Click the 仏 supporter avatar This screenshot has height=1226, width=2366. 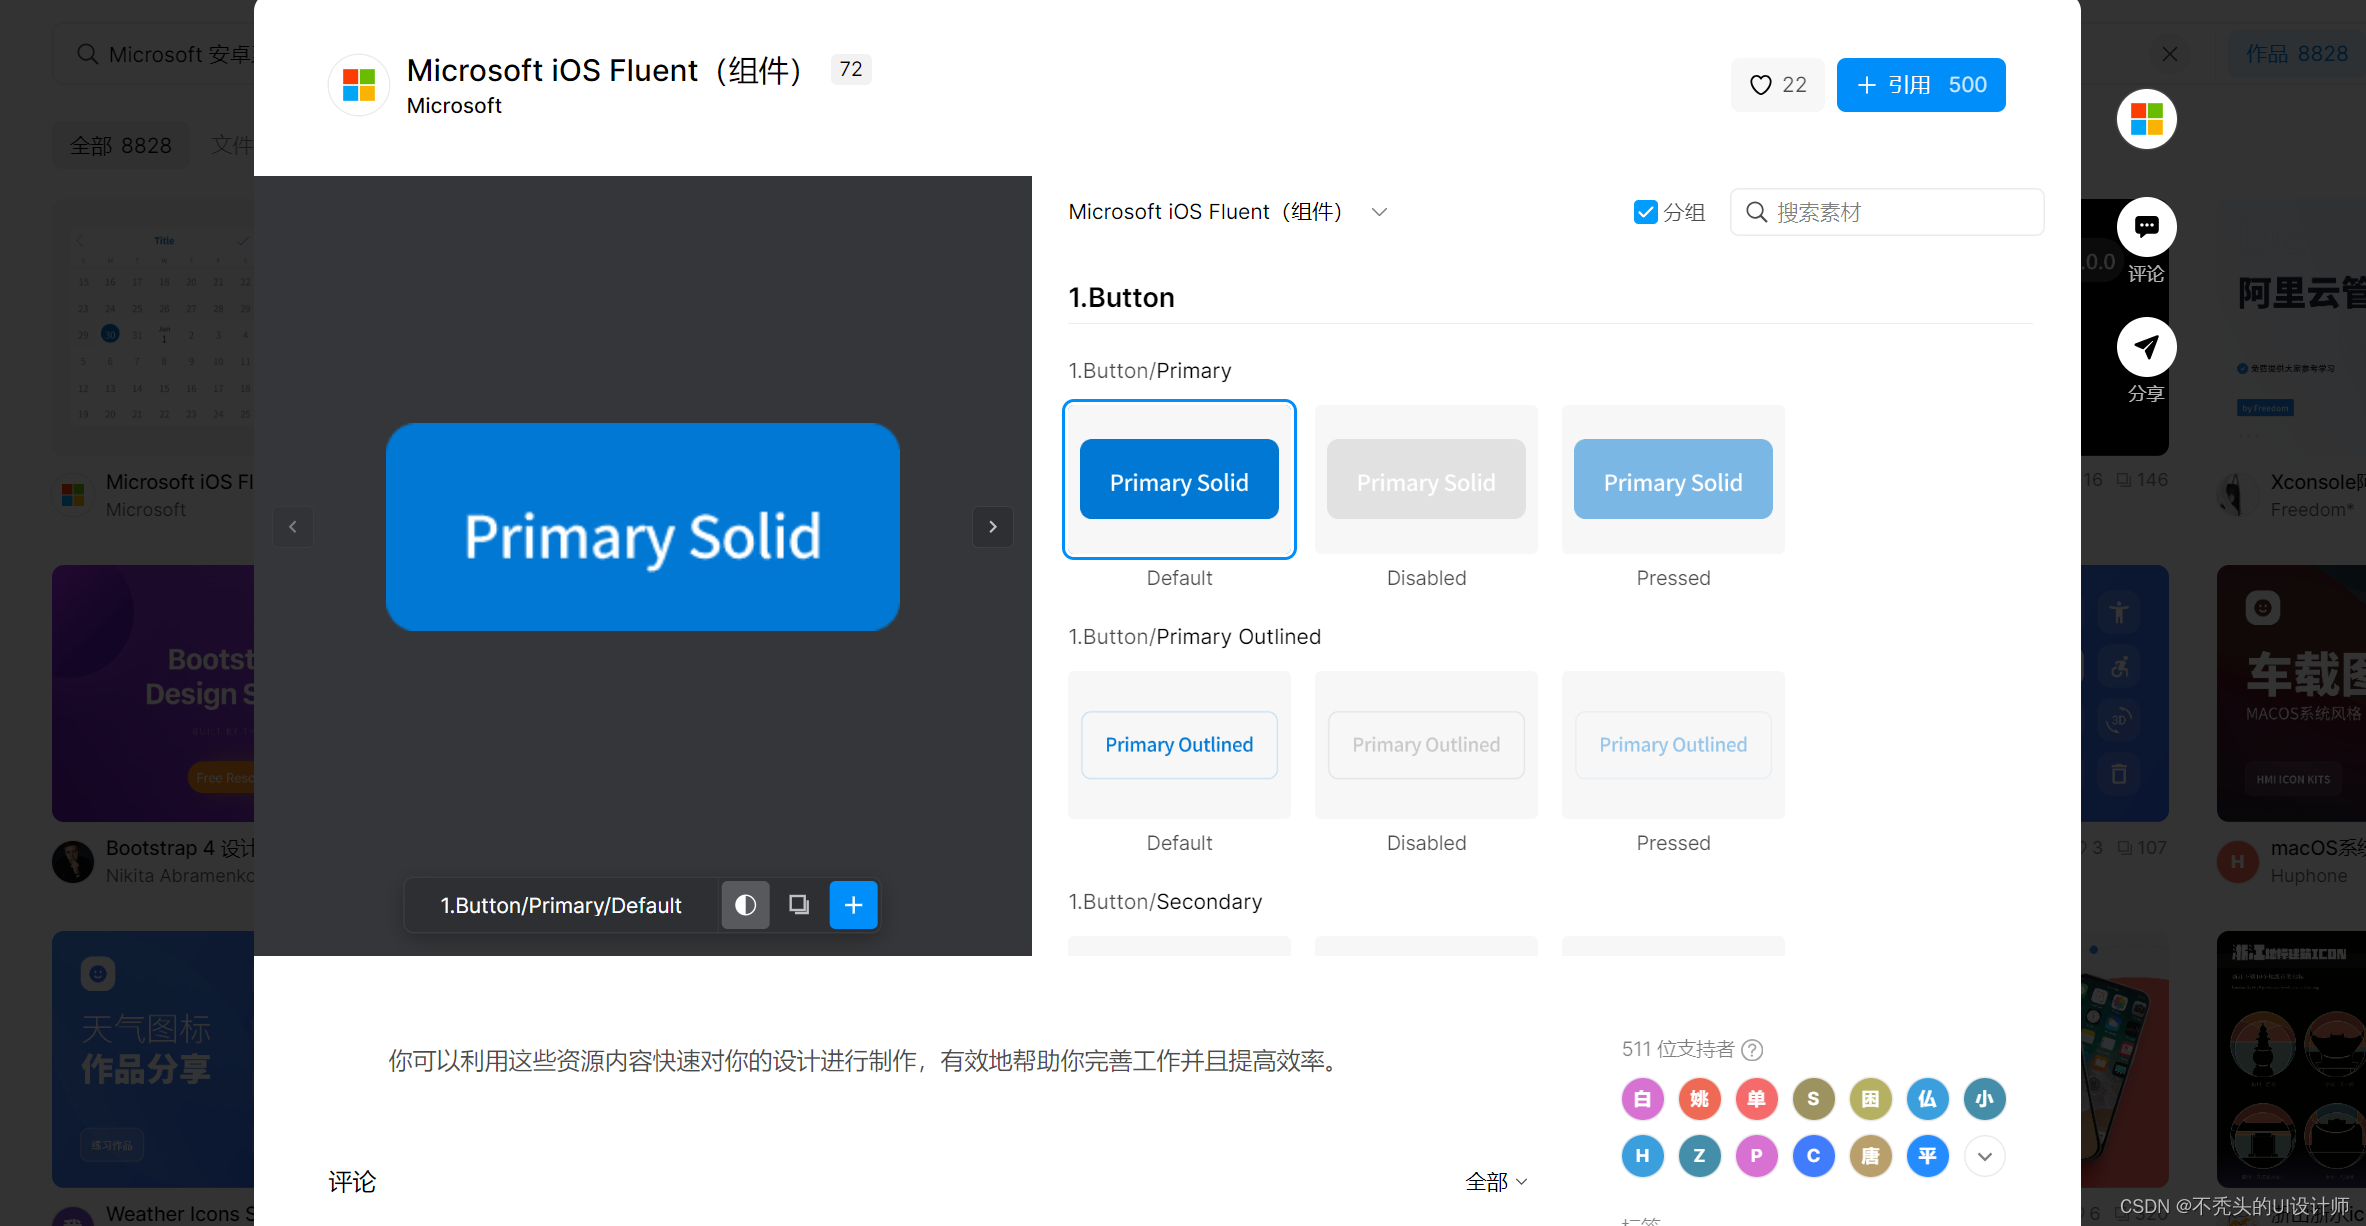pos(1927,1099)
